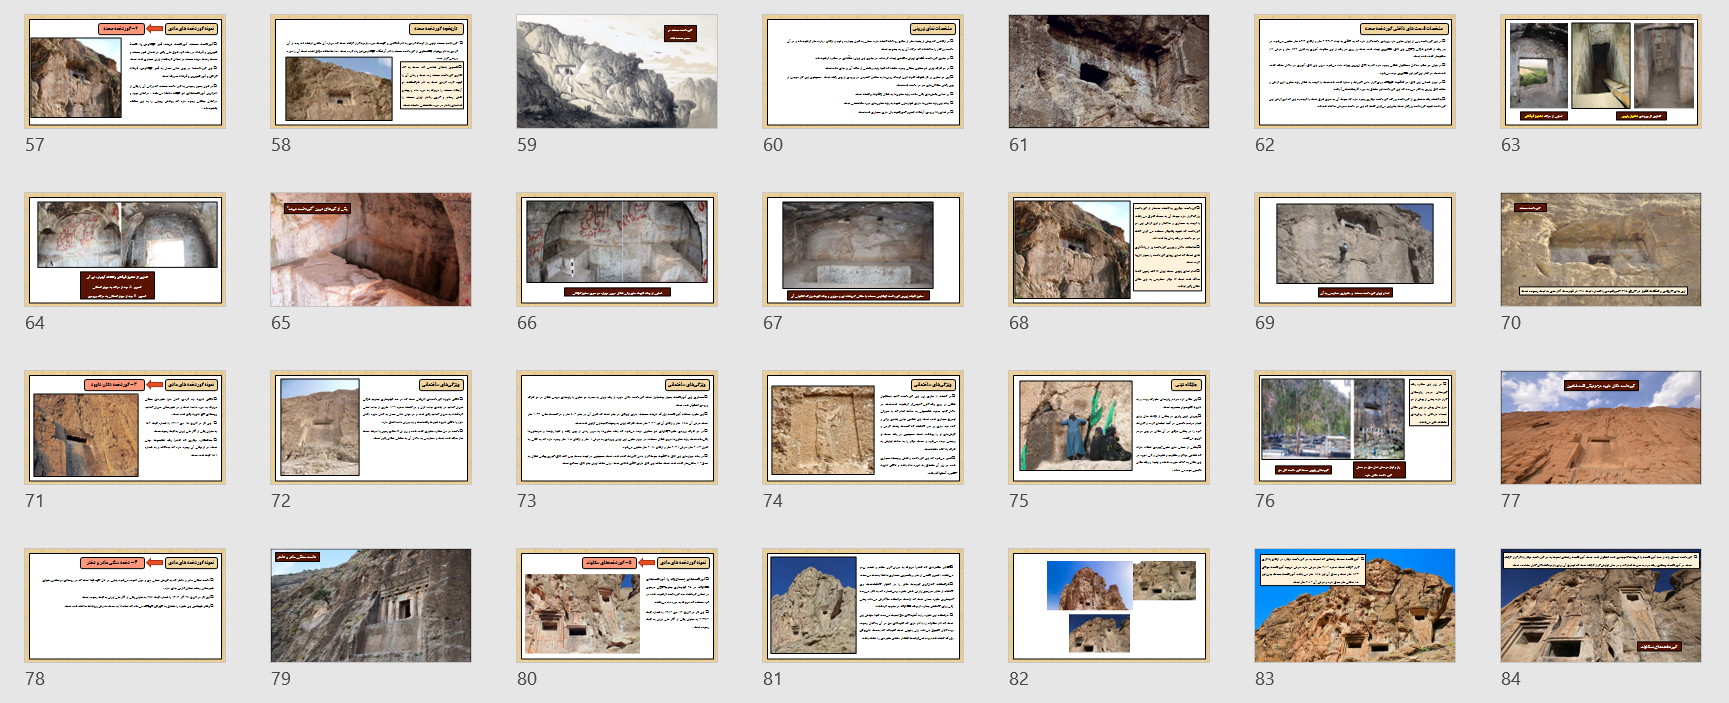
Task: Select slide 63 with three doorway photos
Action: pyautogui.click(x=1600, y=71)
